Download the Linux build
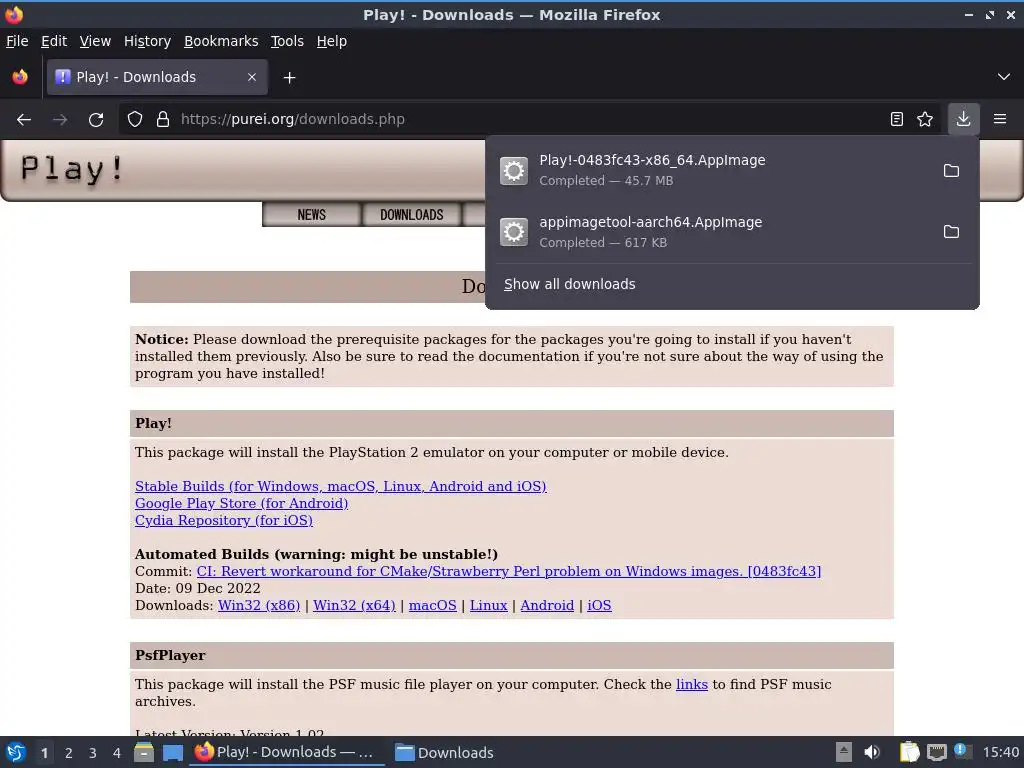The height and width of the screenshot is (768, 1024). (x=488, y=605)
